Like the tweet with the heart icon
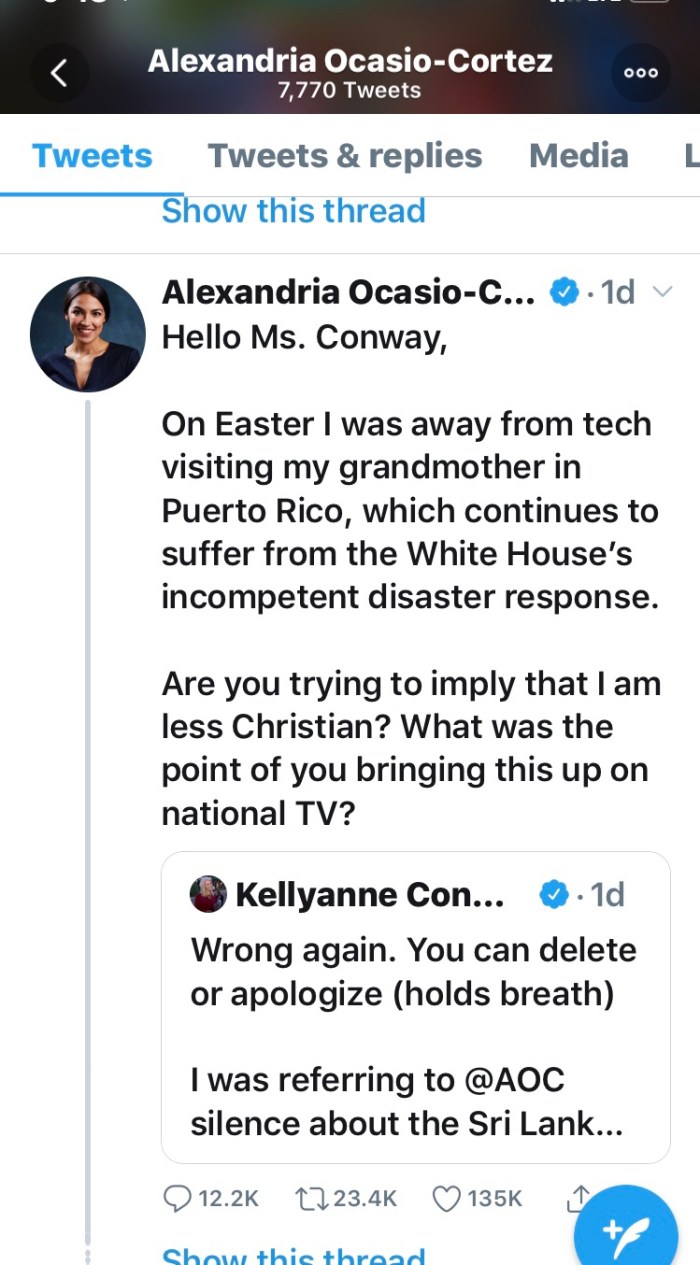The height and width of the screenshot is (1265, 700). coord(446,1198)
